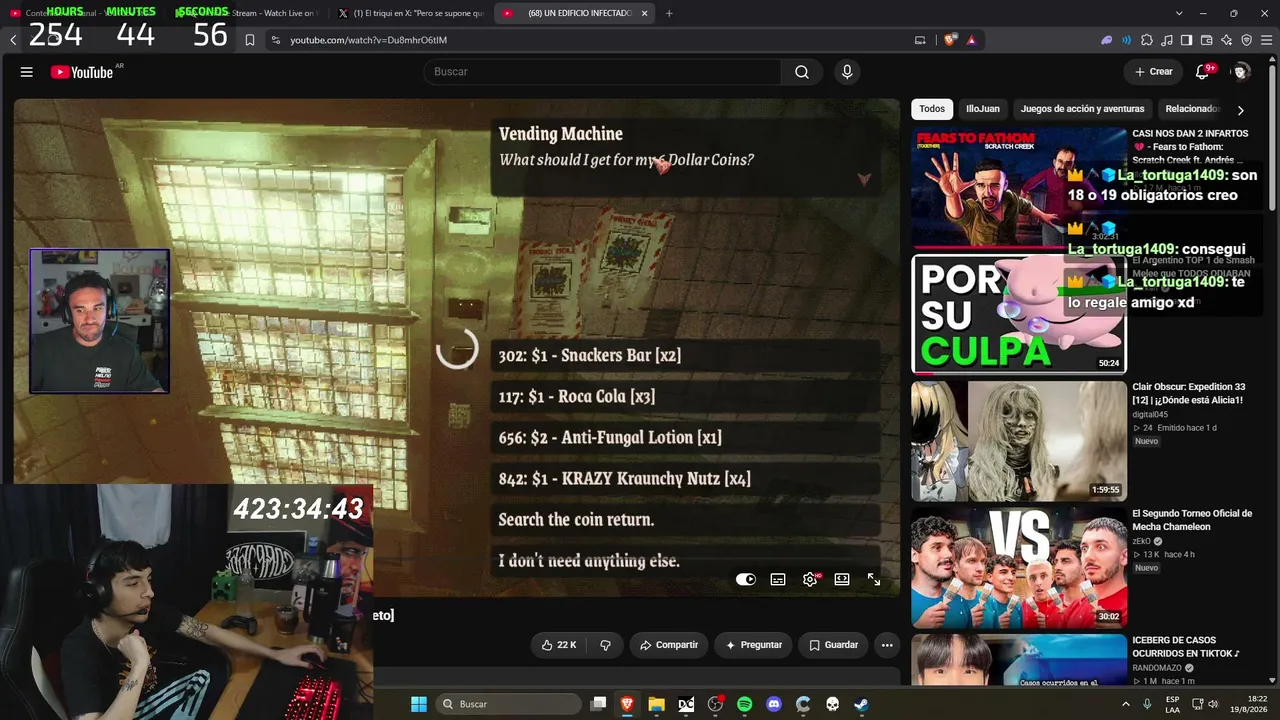The image size is (1280, 720).
Task: Click the address bar URL
Action: tap(368, 40)
